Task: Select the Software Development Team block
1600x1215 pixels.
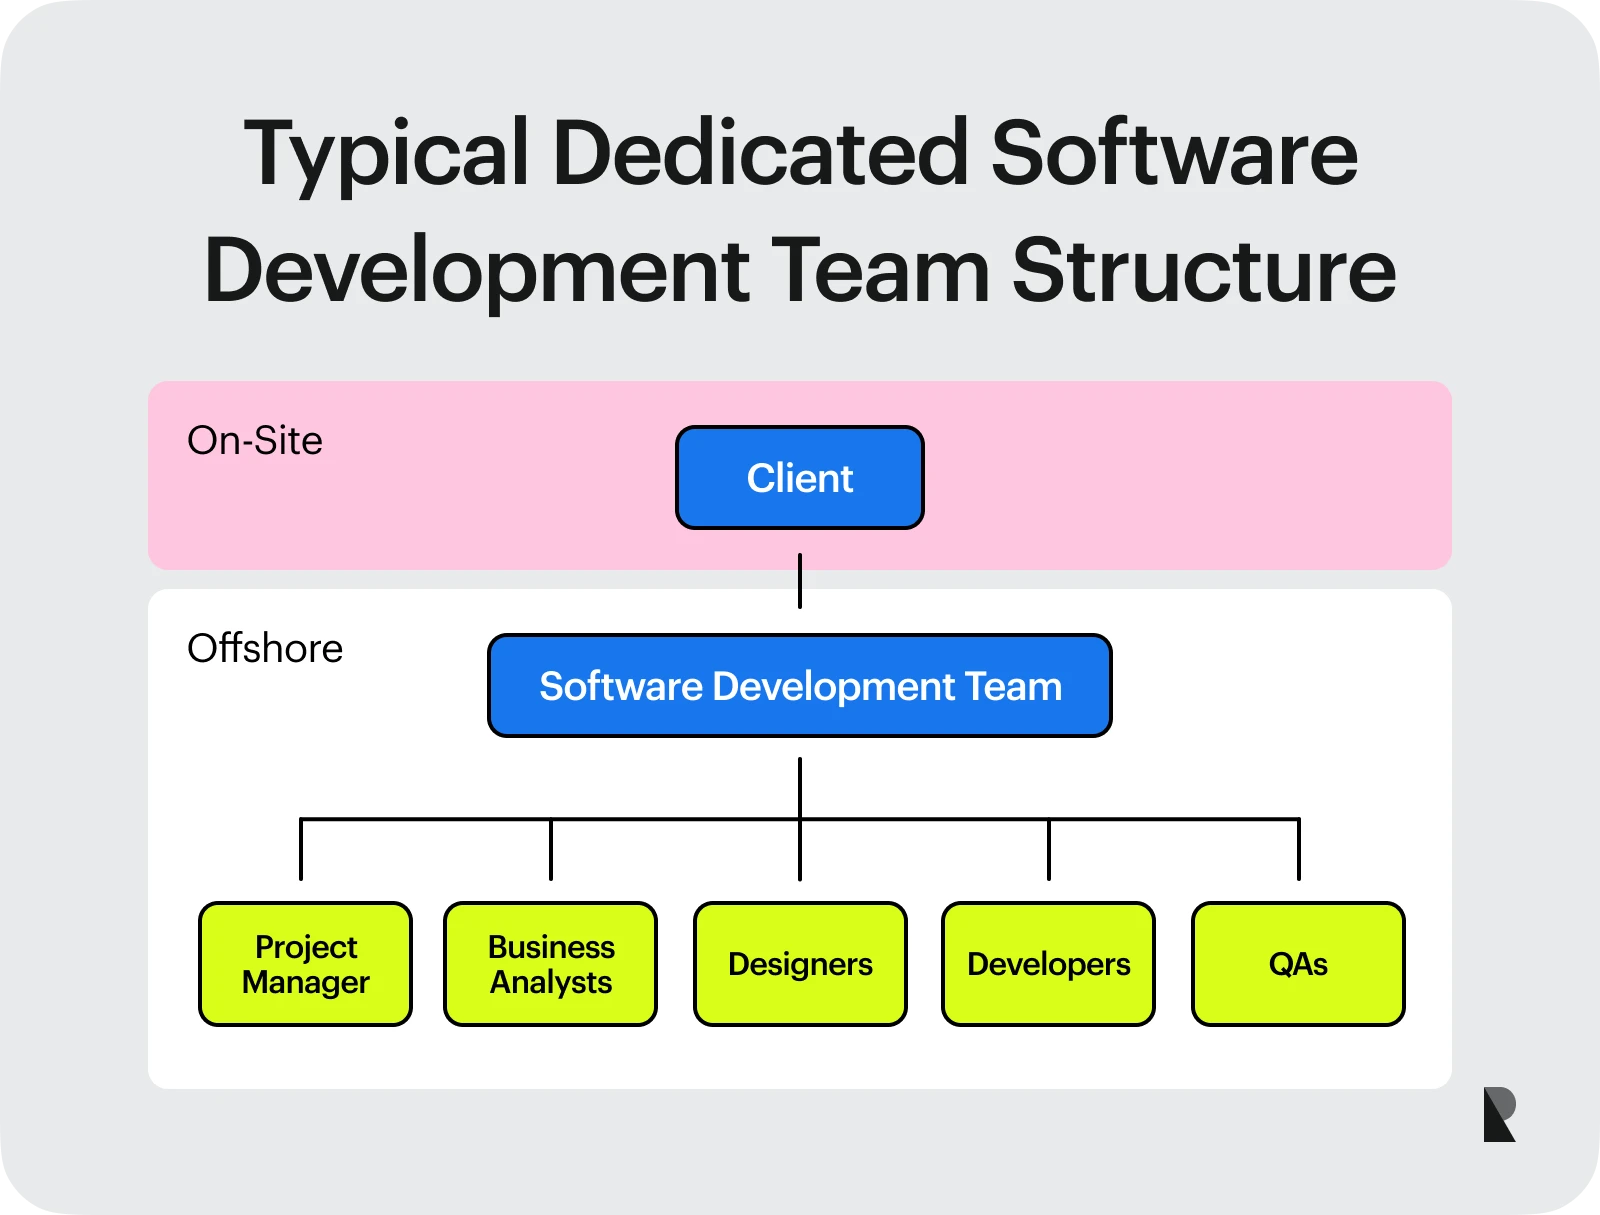Action: (800, 686)
